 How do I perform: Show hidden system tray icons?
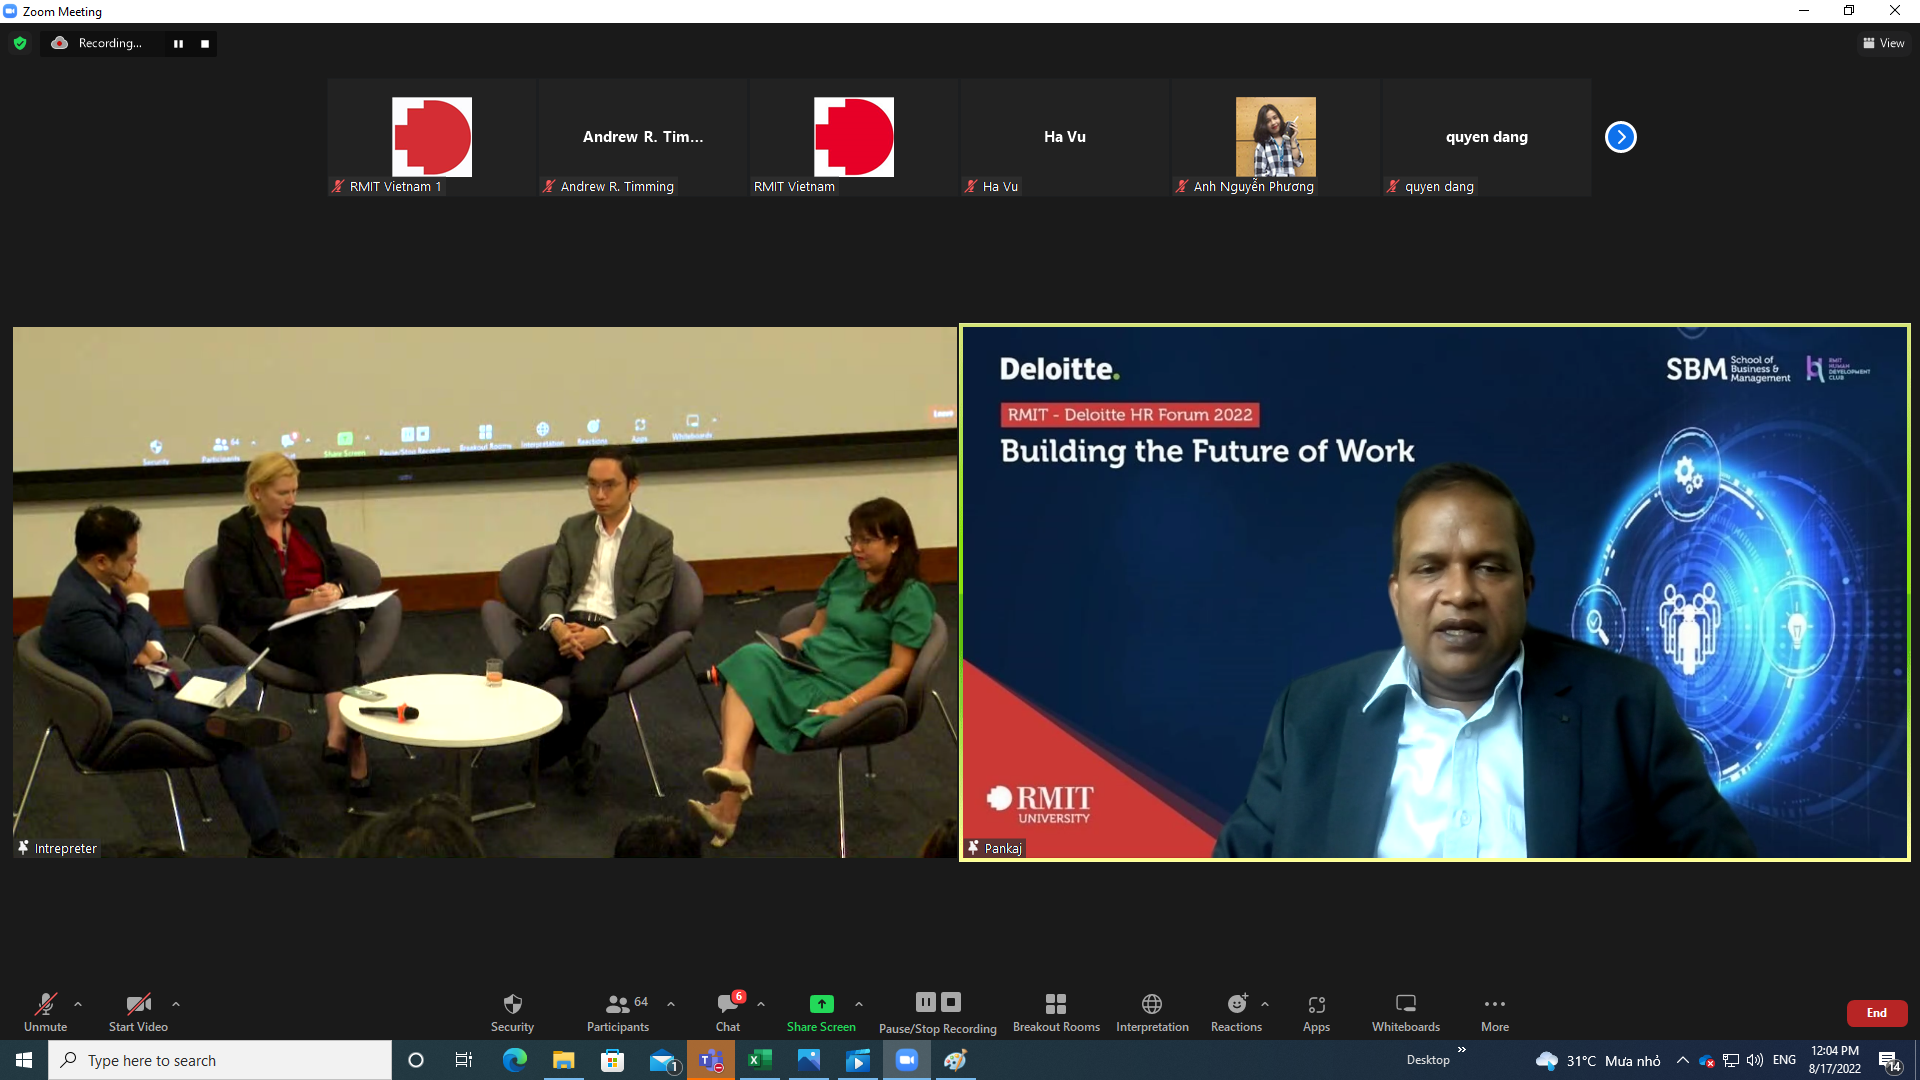[1682, 1060]
